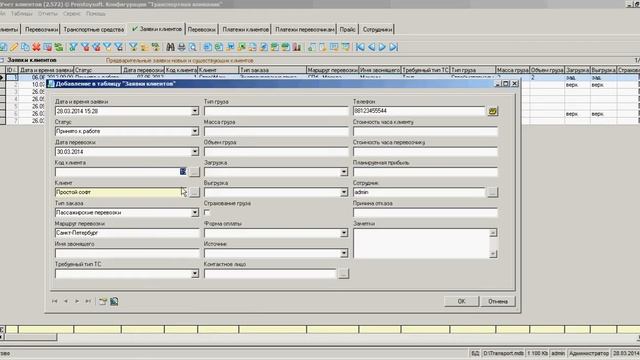Confirm dialog with OK button
Screen dimensions: 640x360
(461, 301)
